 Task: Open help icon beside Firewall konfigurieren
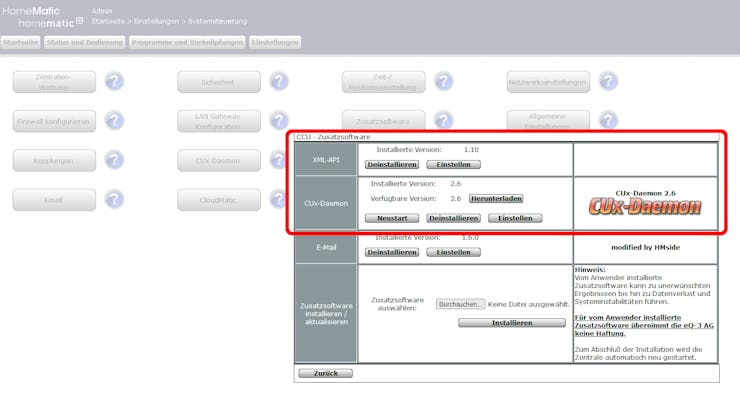(114, 121)
